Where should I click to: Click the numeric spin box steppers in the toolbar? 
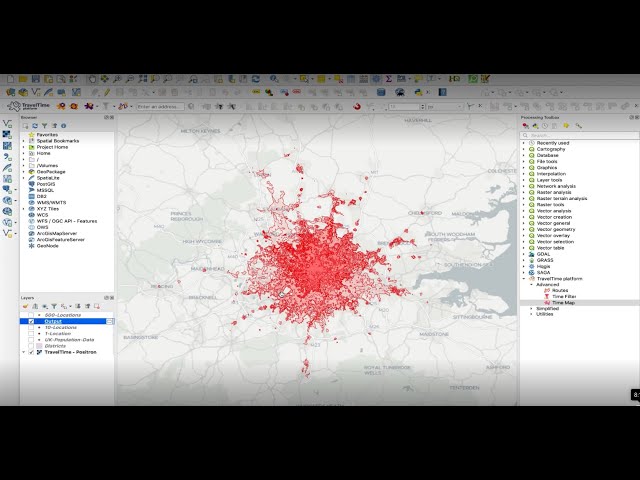pos(422,106)
